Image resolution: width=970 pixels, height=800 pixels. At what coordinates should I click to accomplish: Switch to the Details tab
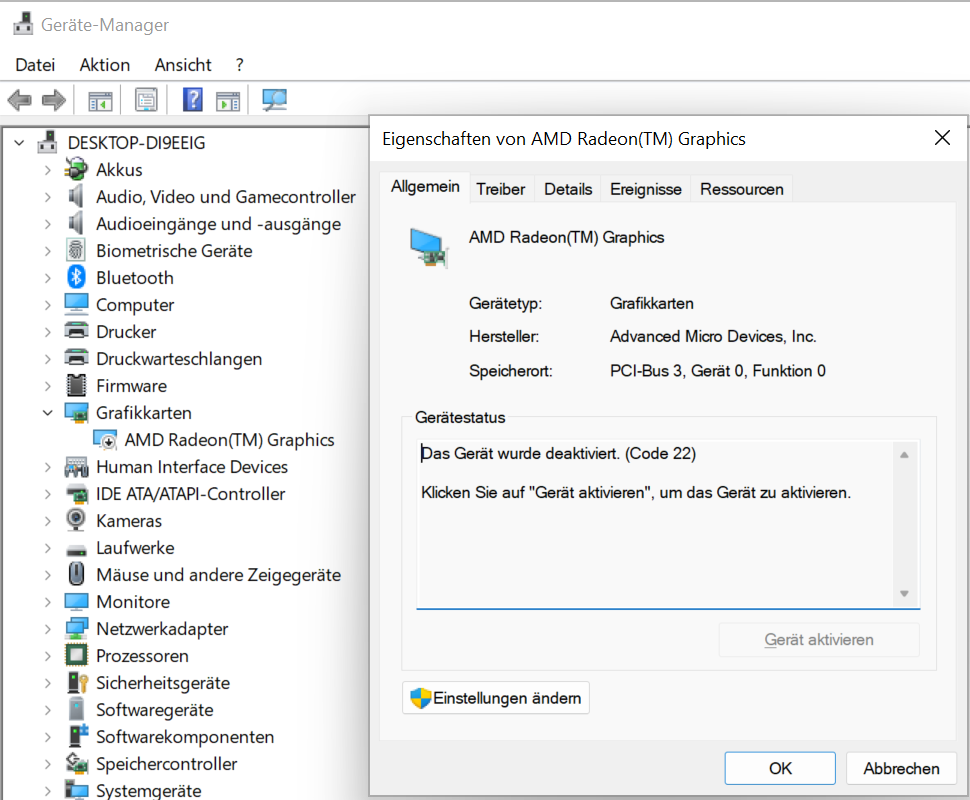pos(568,189)
